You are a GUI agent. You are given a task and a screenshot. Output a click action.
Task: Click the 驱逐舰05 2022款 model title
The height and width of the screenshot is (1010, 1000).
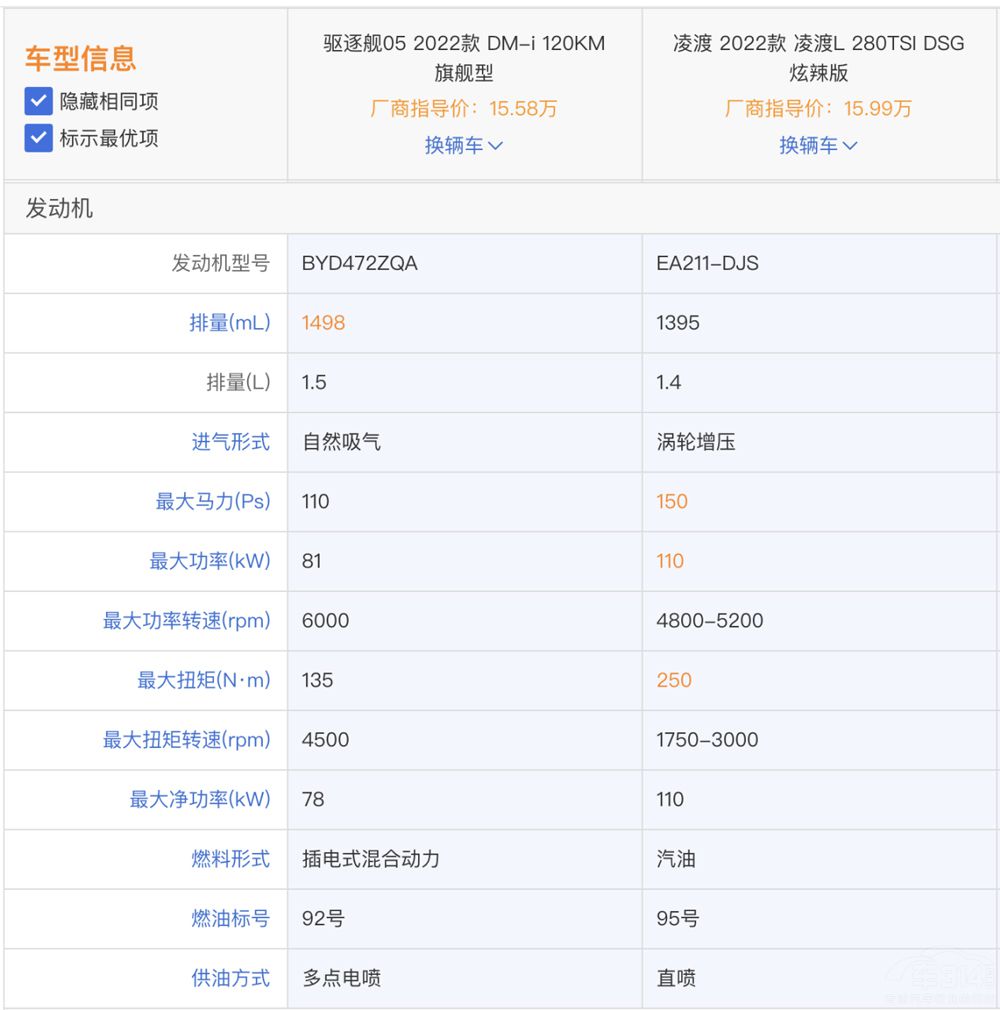[x=463, y=58]
